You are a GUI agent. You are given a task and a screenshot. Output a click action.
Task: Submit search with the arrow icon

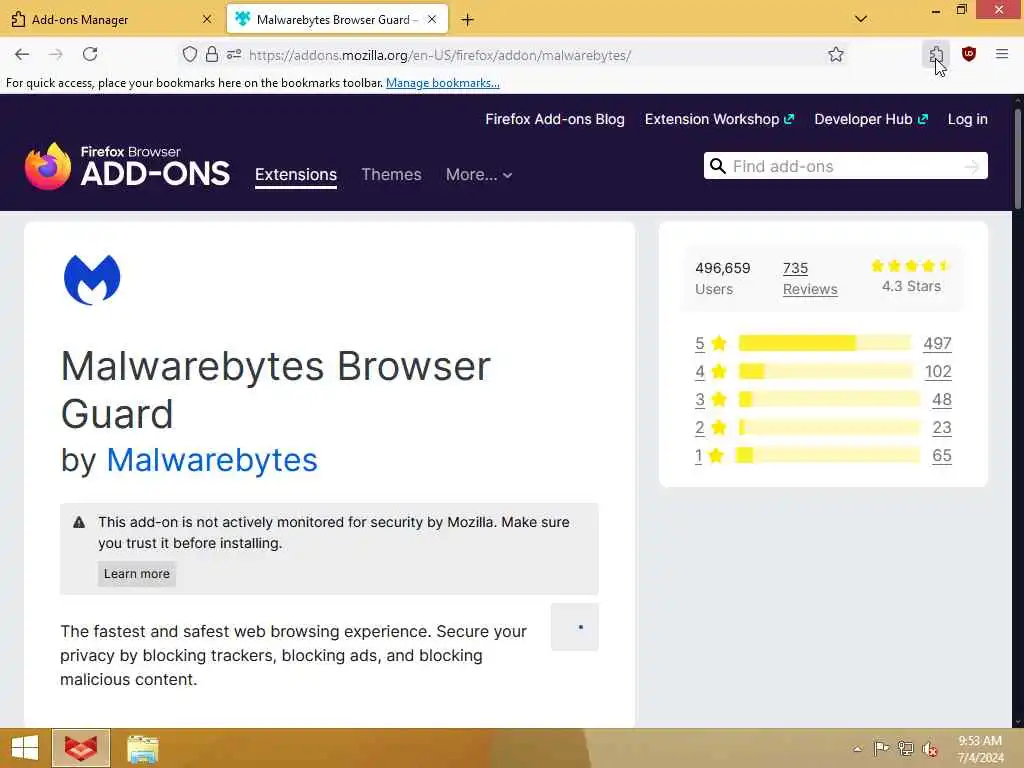972,167
